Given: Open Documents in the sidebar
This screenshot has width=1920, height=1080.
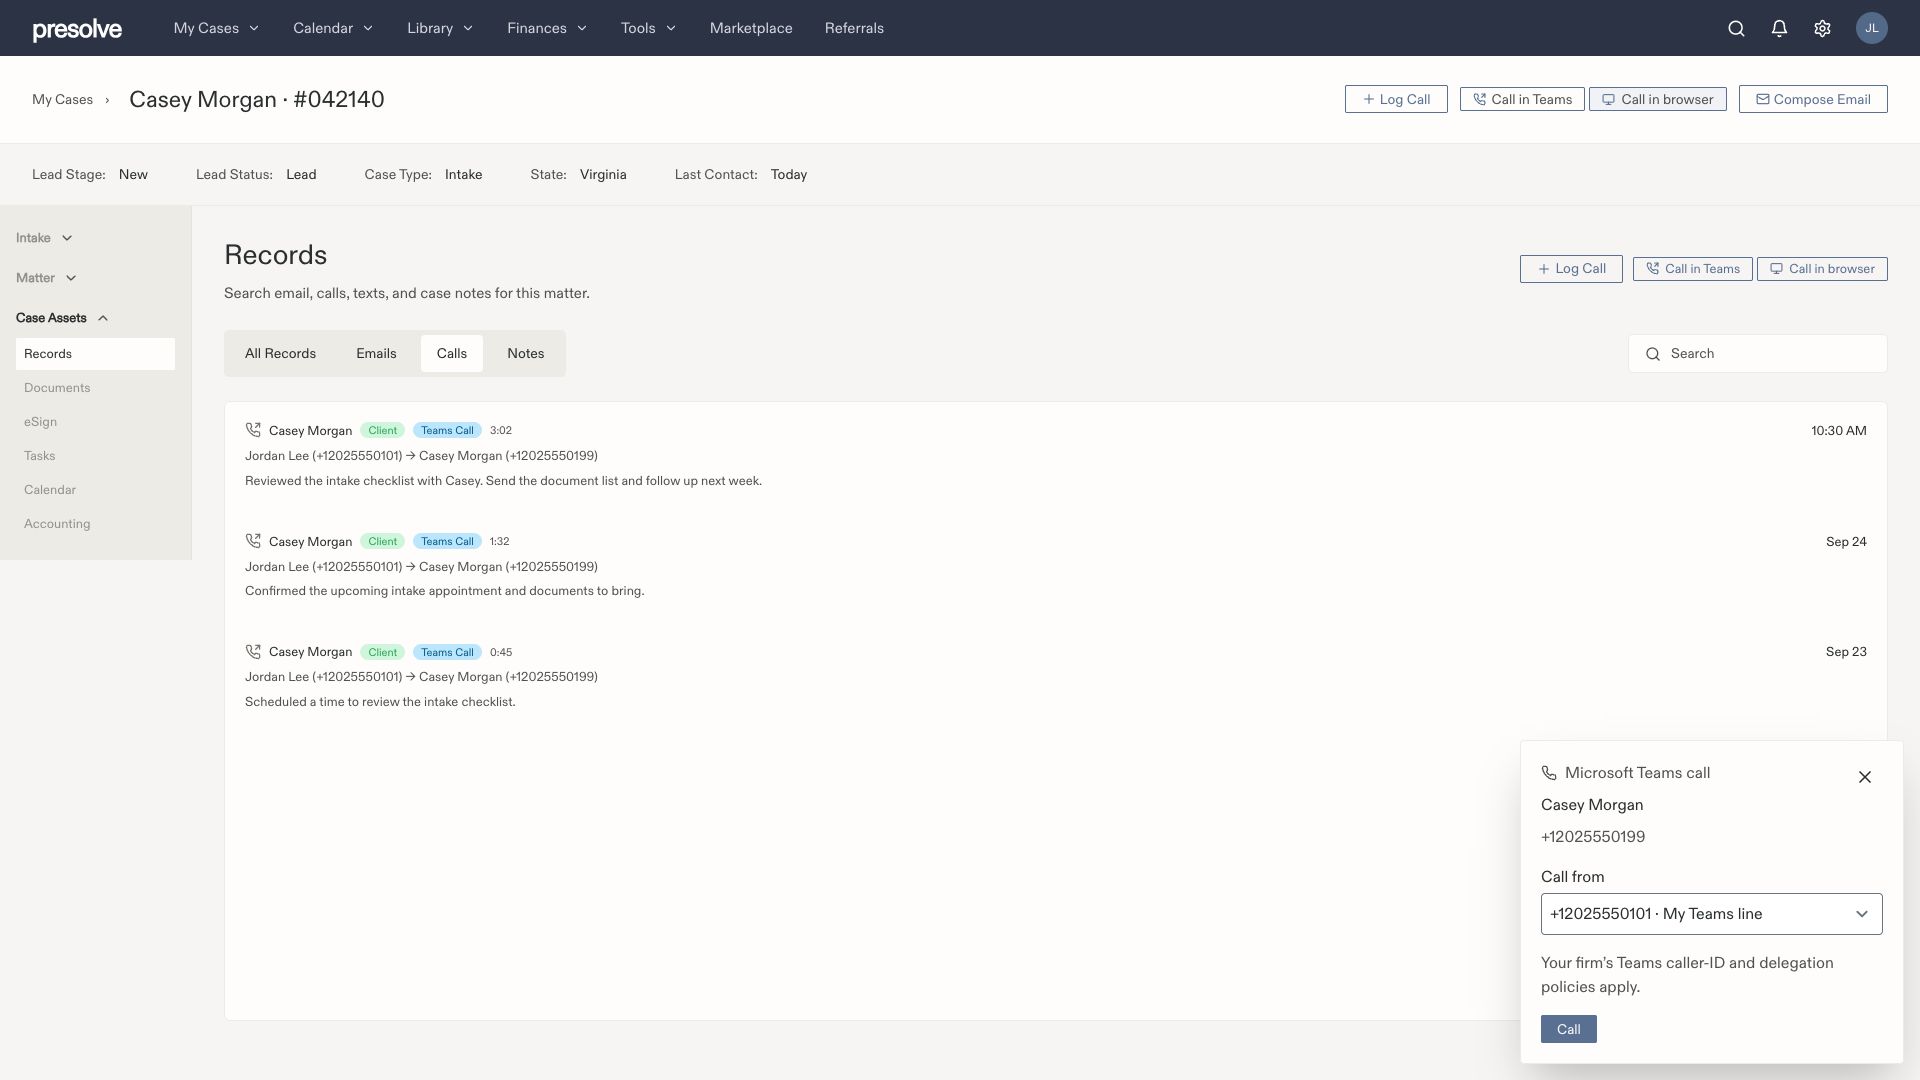Looking at the screenshot, I should coord(57,388).
